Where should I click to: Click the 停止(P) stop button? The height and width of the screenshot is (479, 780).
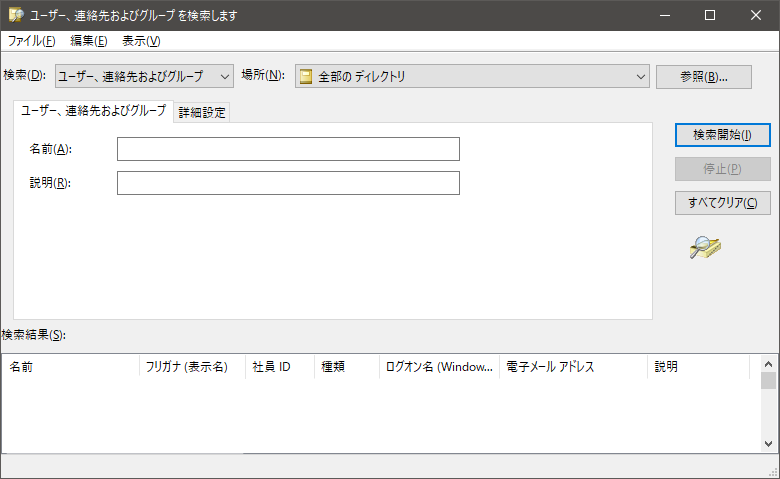click(x=722, y=169)
